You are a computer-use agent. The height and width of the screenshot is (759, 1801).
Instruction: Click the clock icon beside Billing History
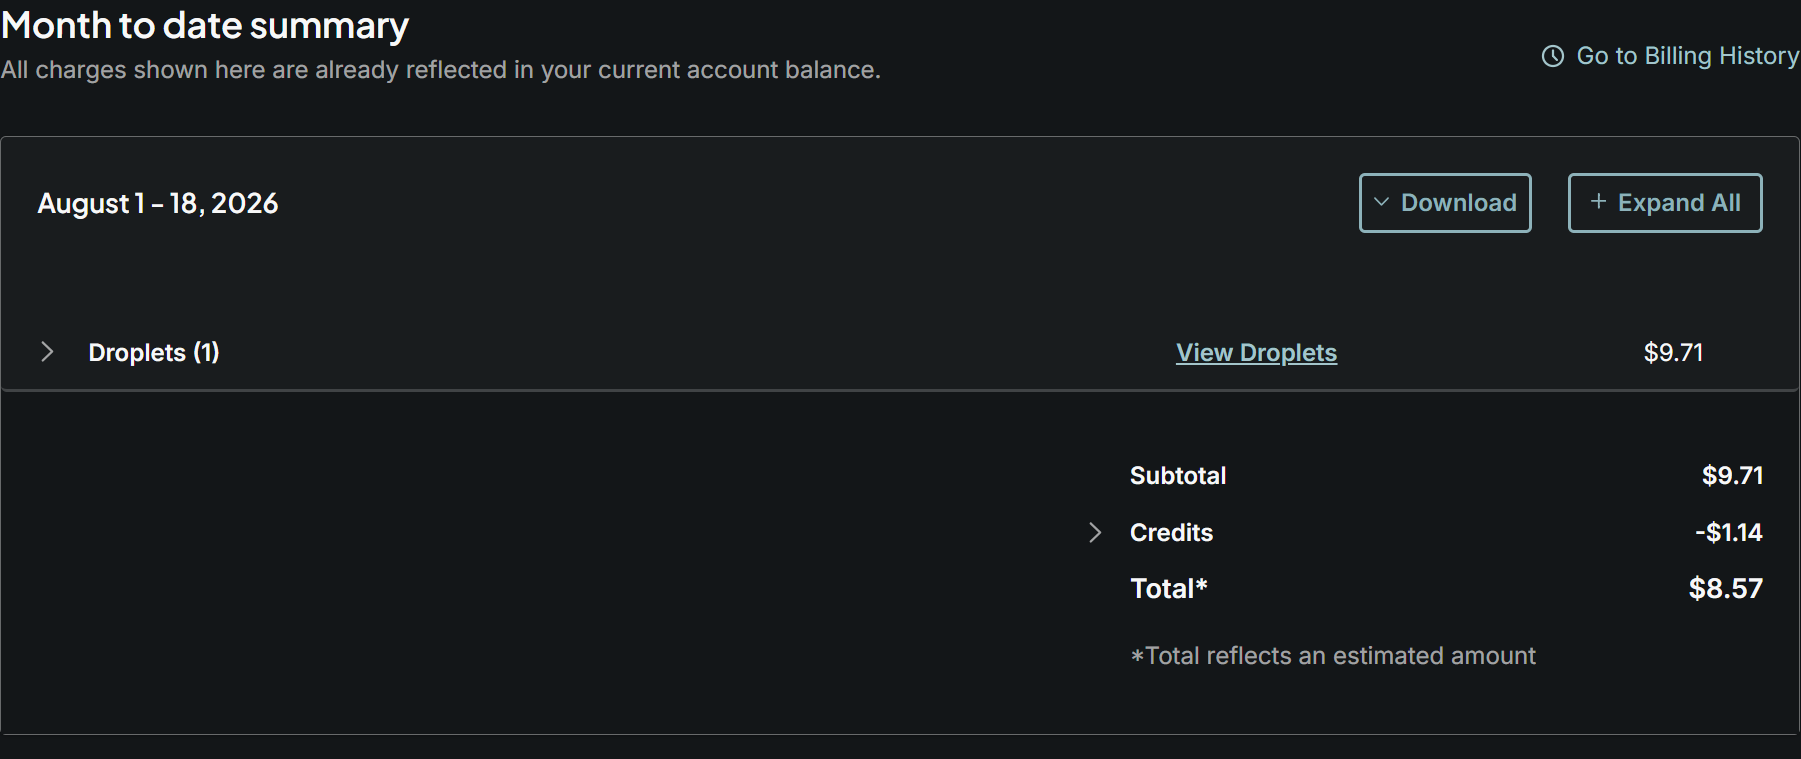click(x=1552, y=56)
